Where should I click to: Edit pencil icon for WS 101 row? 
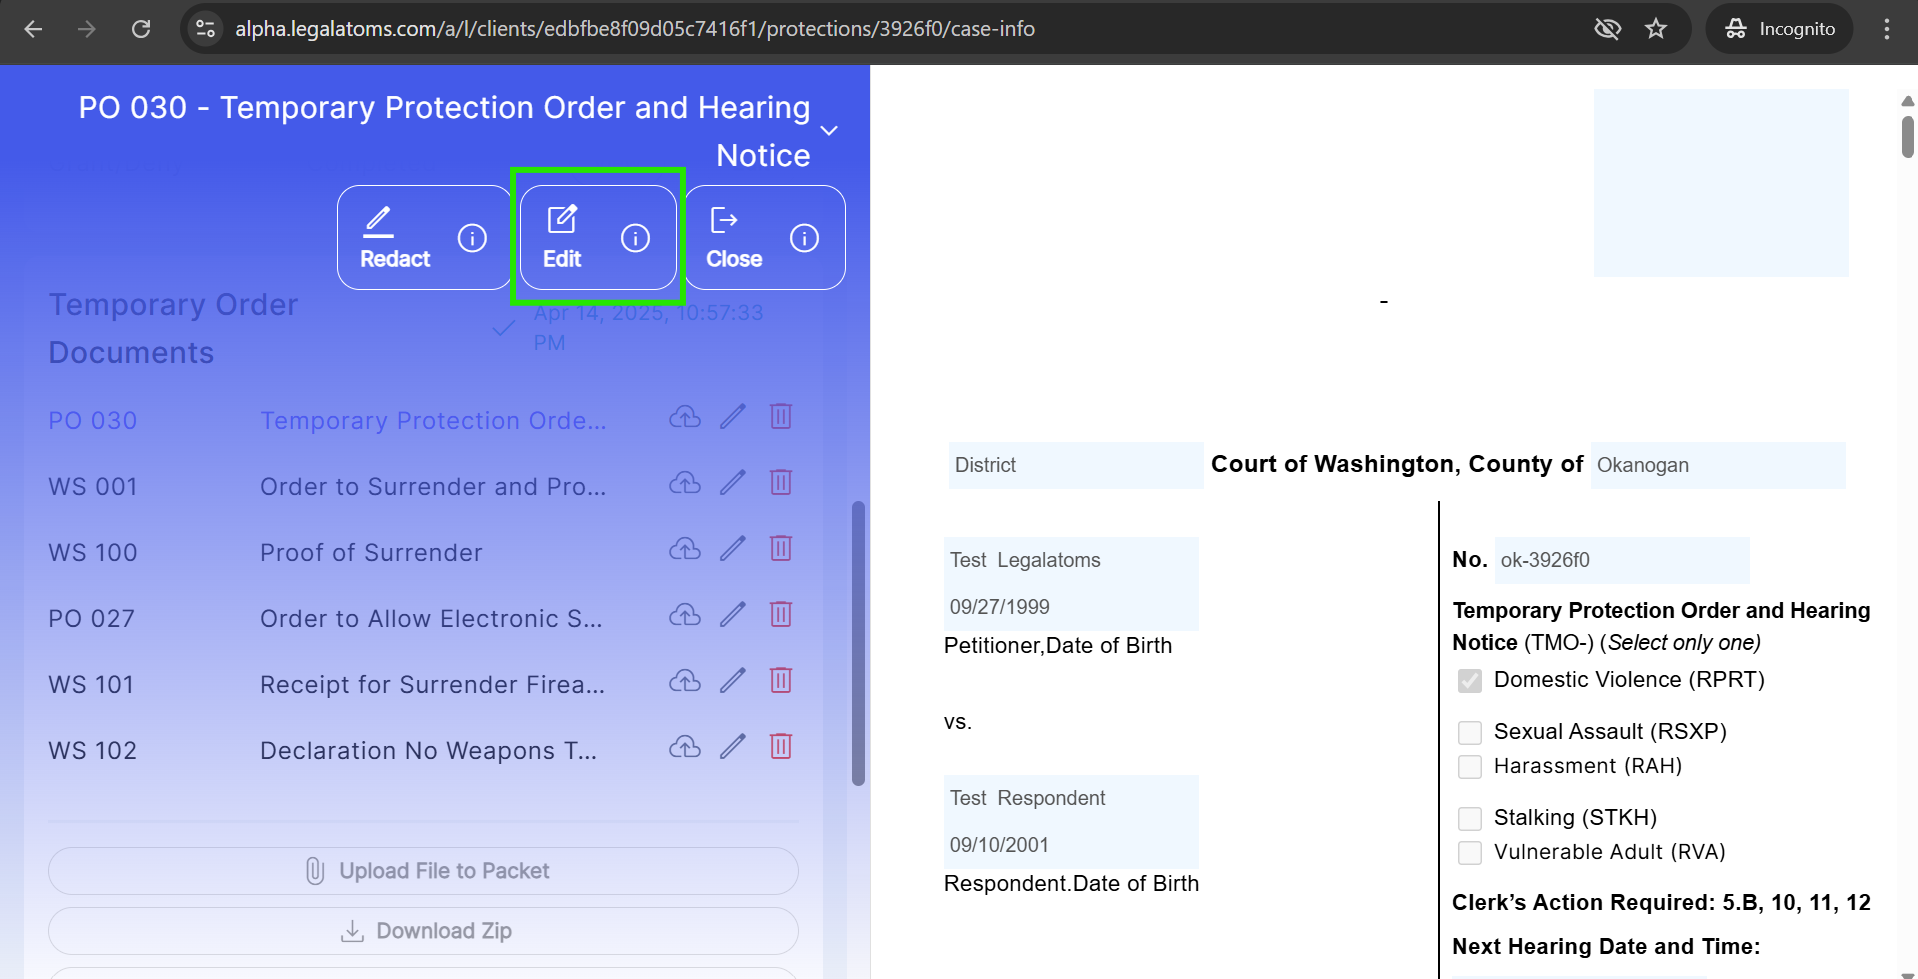click(x=733, y=681)
